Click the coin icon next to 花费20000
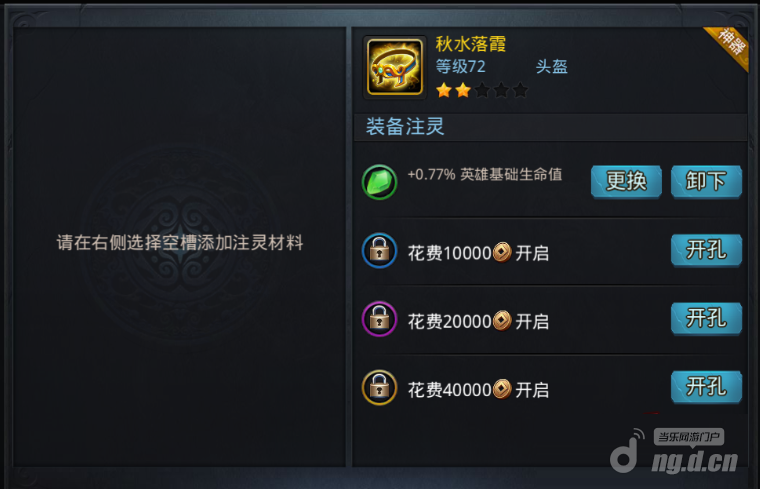This screenshot has width=760, height=489. (x=502, y=321)
